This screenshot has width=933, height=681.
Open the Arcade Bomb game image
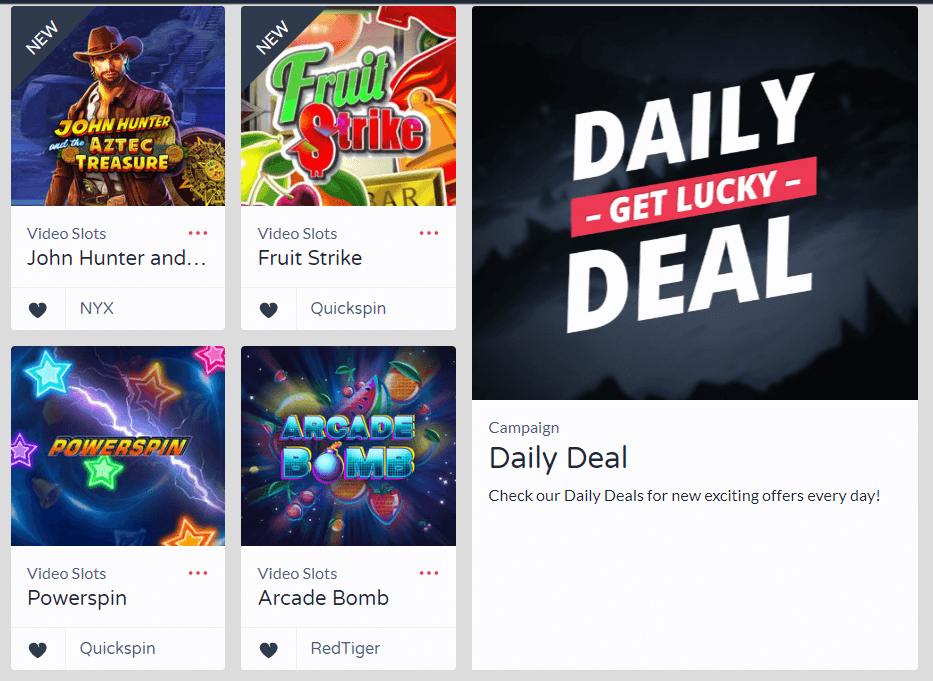(x=349, y=446)
